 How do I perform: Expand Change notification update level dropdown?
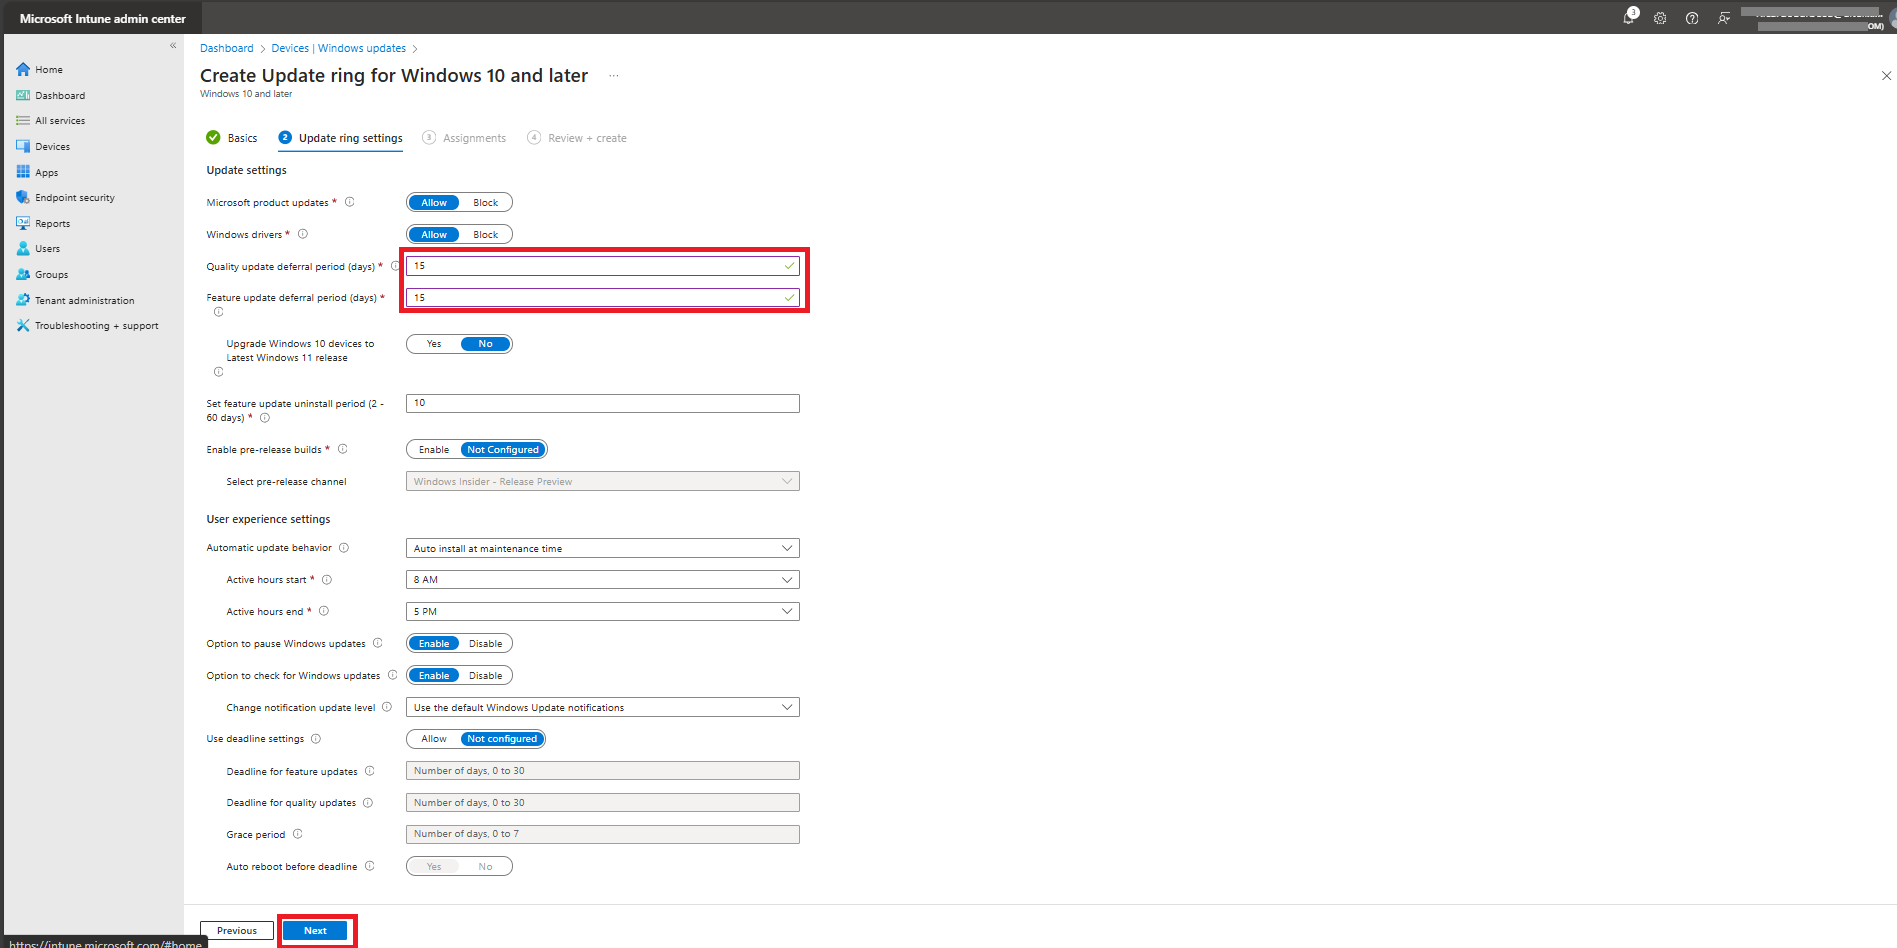pos(603,707)
